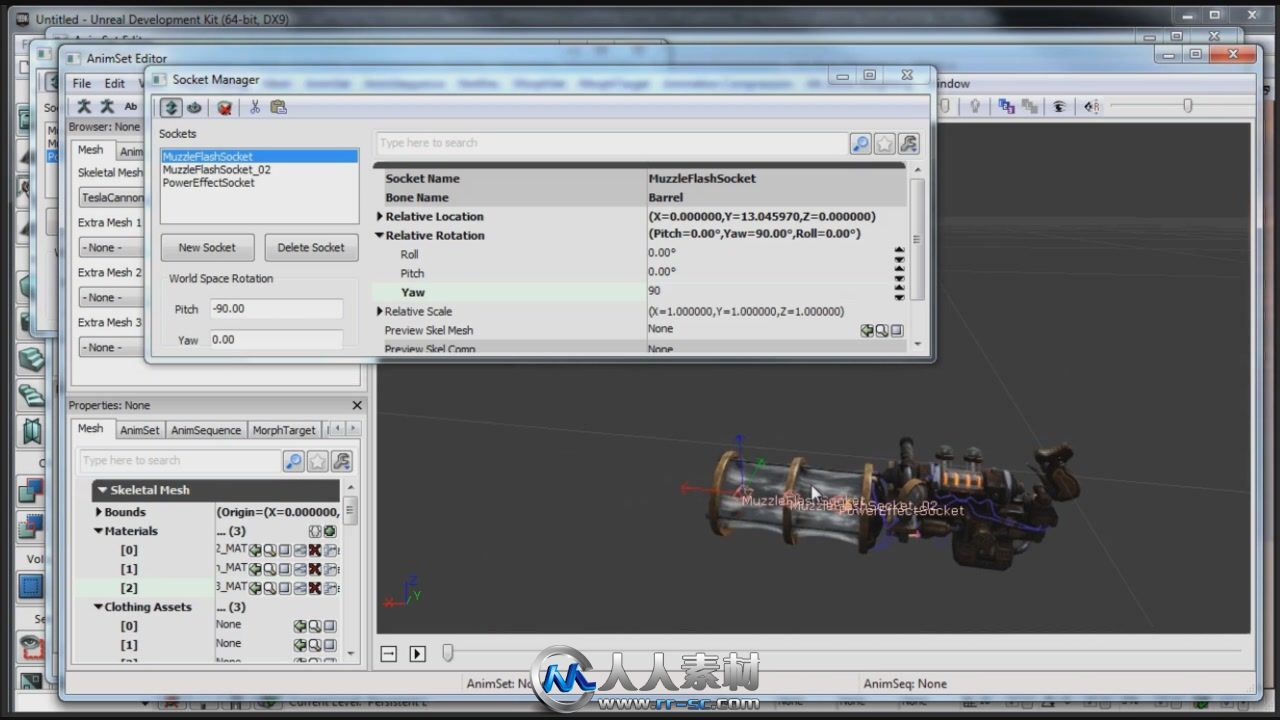Screen dimensions: 1280x720
Task: Click search magnifier in lower Properties panel
Action: point(293,461)
